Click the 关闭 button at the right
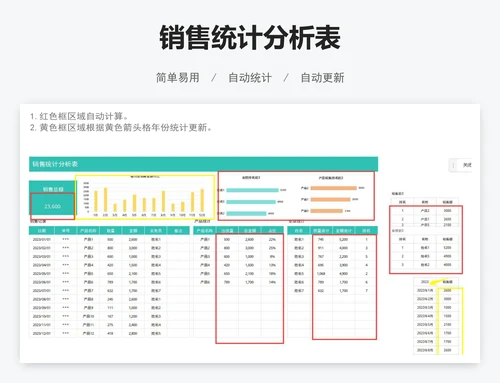Viewport: 500px width, 383px height. 467,165
